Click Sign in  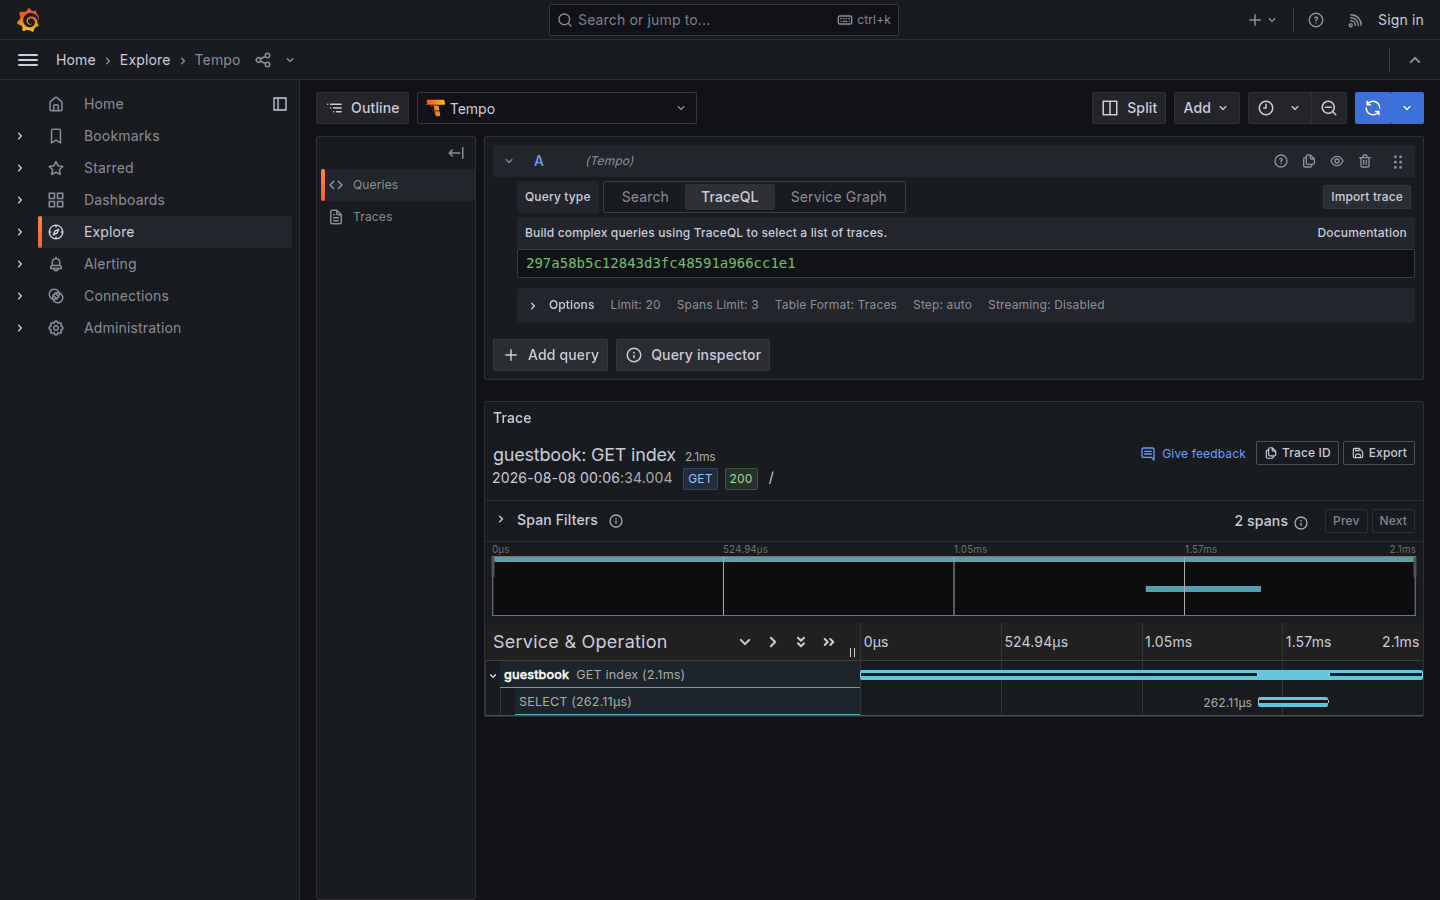1400,20
